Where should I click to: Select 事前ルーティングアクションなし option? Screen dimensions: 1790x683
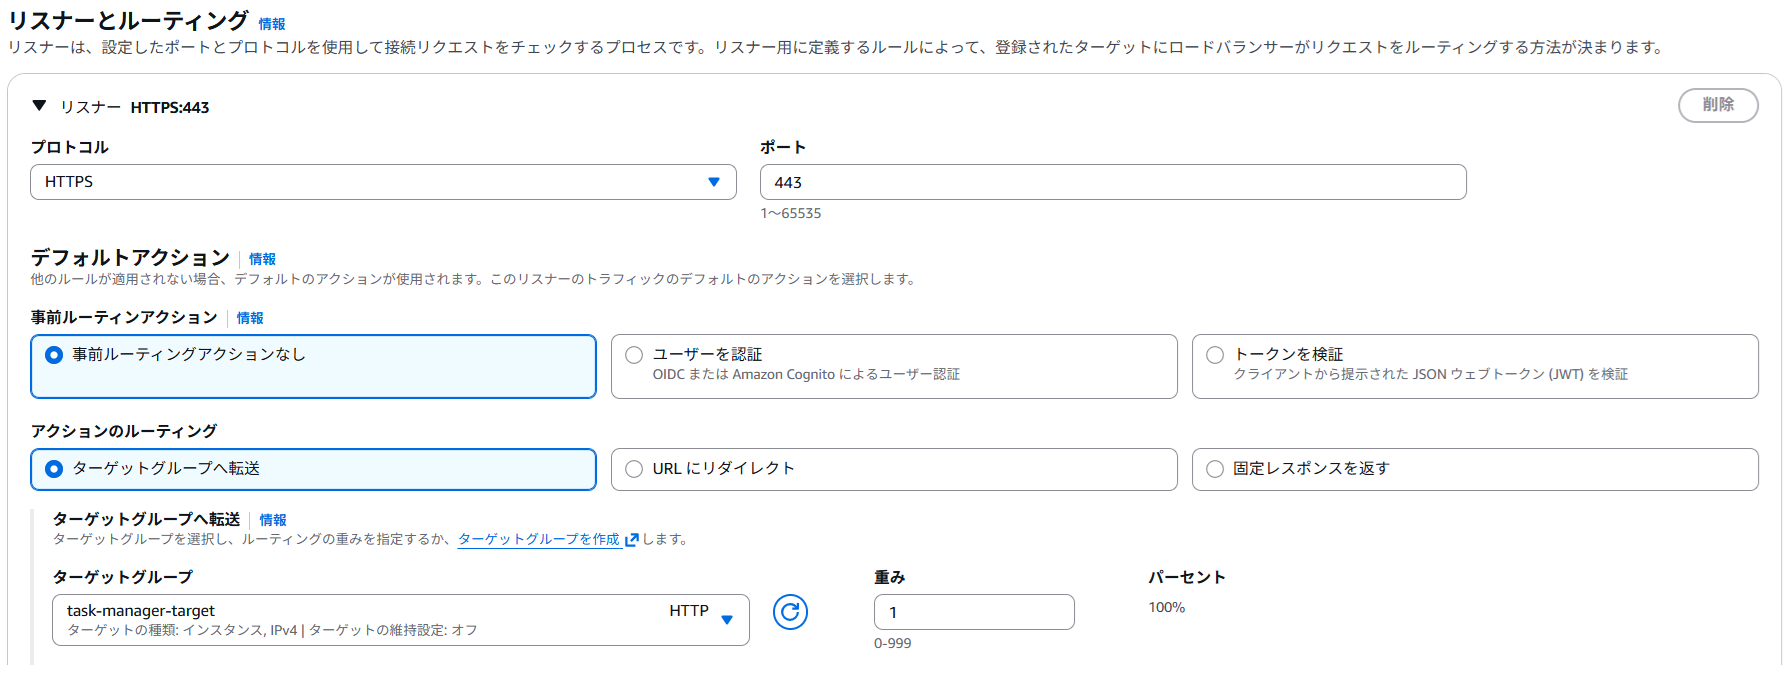[53, 355]
